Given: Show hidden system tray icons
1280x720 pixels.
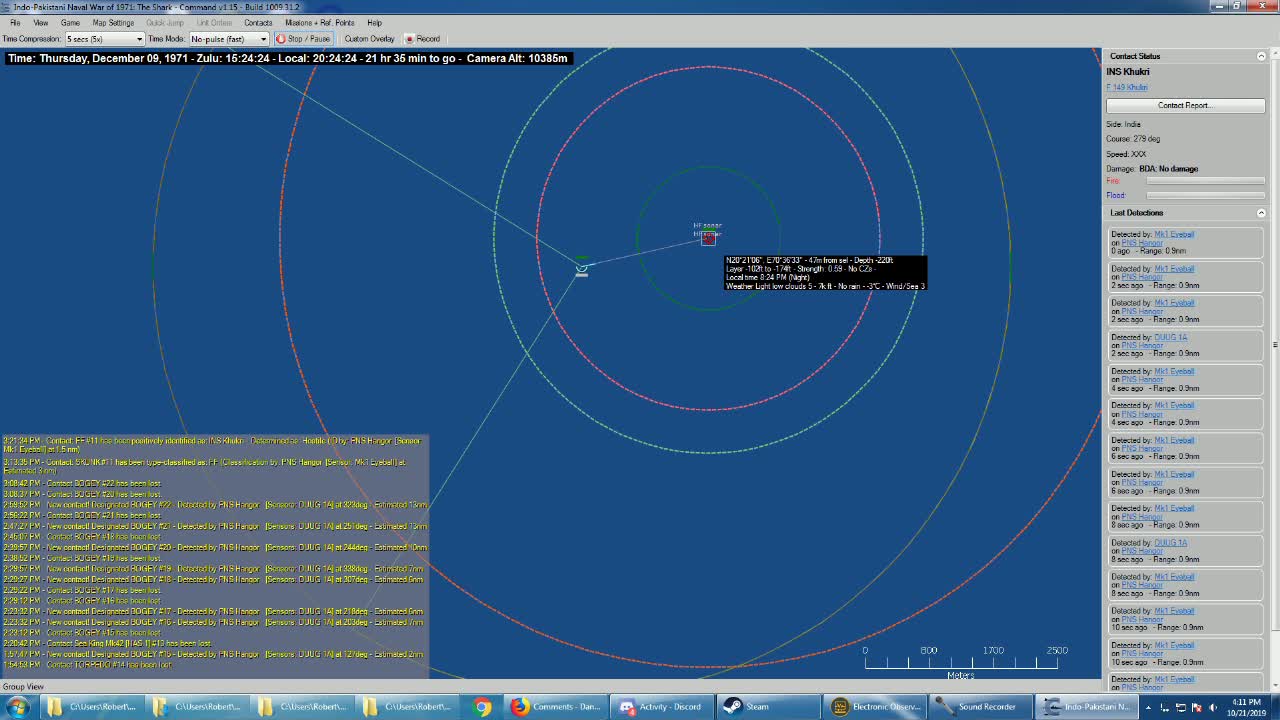Looking at the screenshot, I should tap(1148, 707).
